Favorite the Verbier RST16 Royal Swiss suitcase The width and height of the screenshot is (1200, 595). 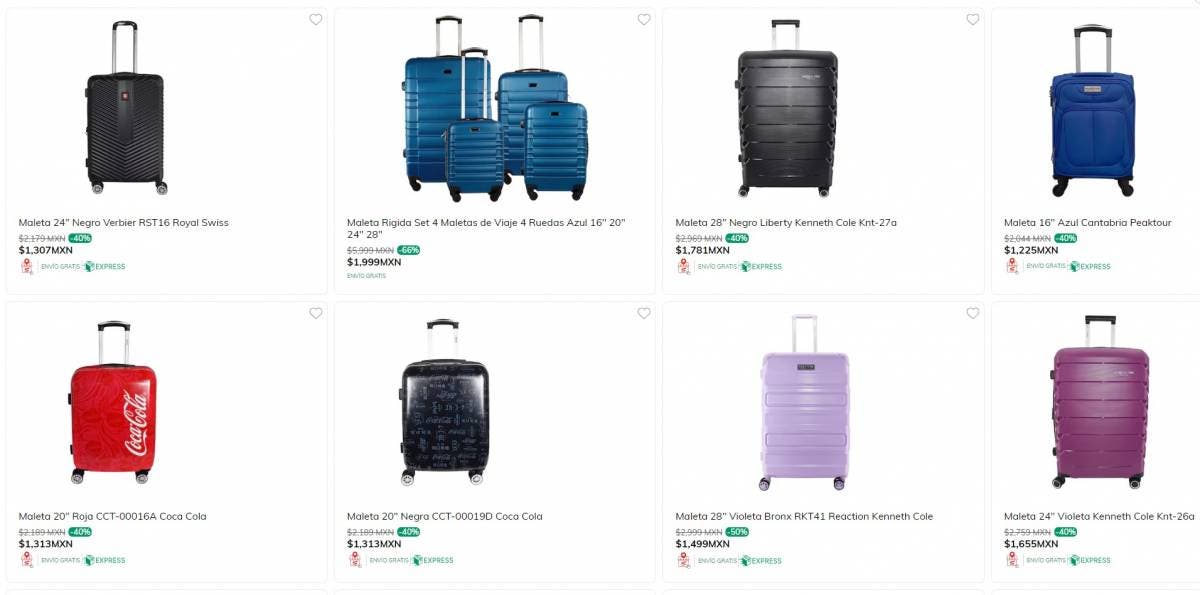point(316,20)
